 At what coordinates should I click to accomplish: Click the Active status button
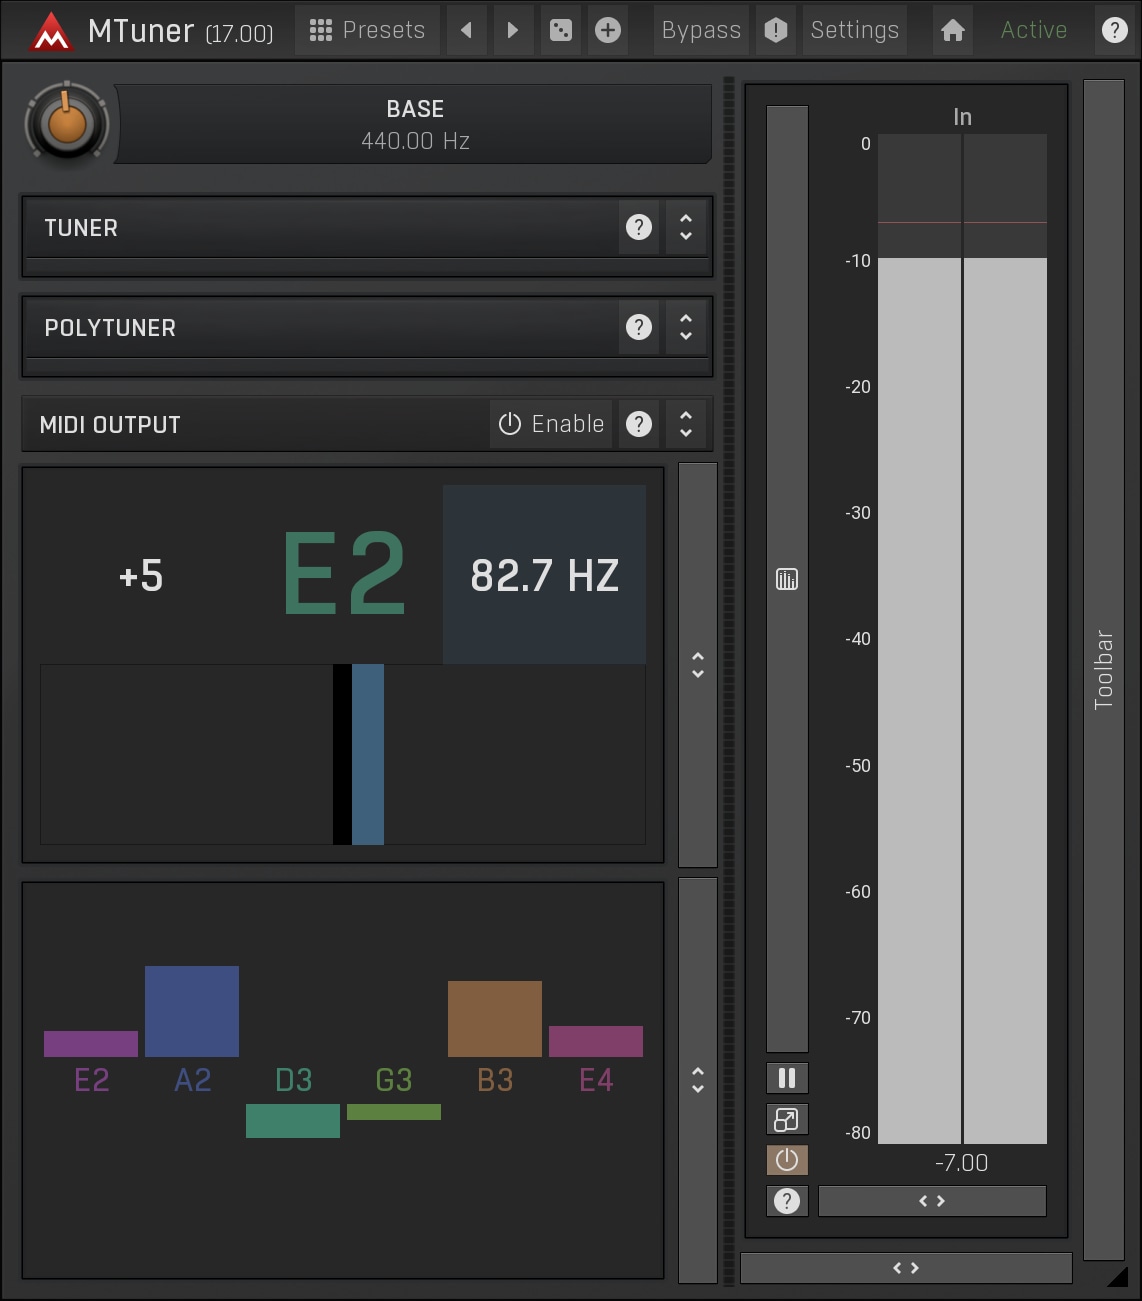(x=1034, y=30)
